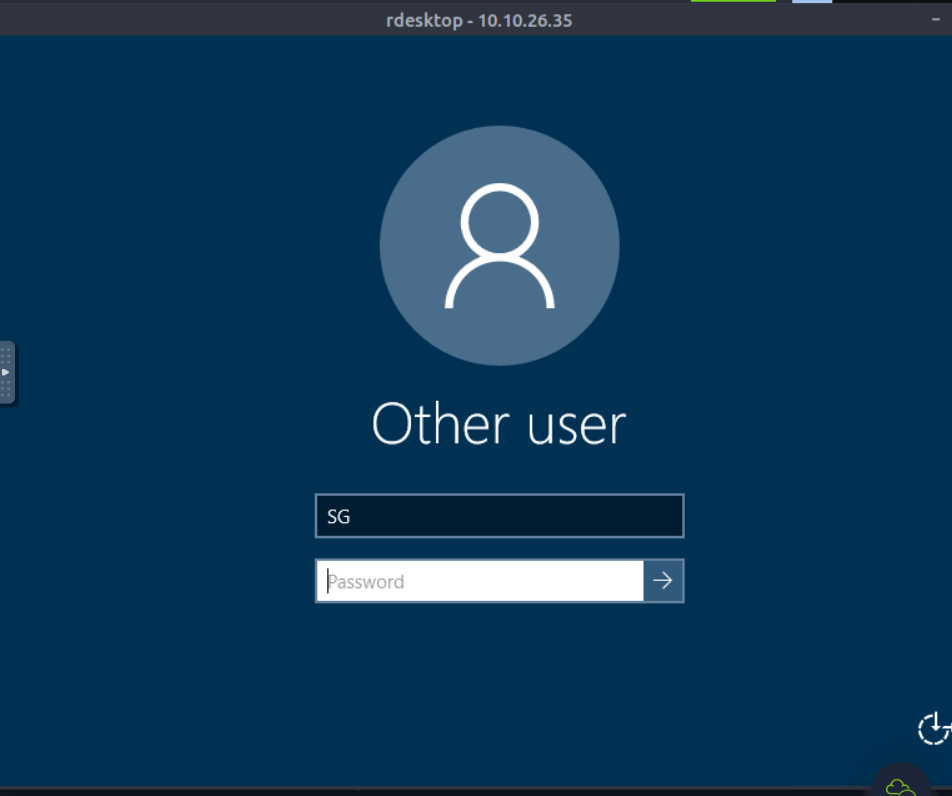Click the Other user label
952x796 pixels.
tap(499, 424)
